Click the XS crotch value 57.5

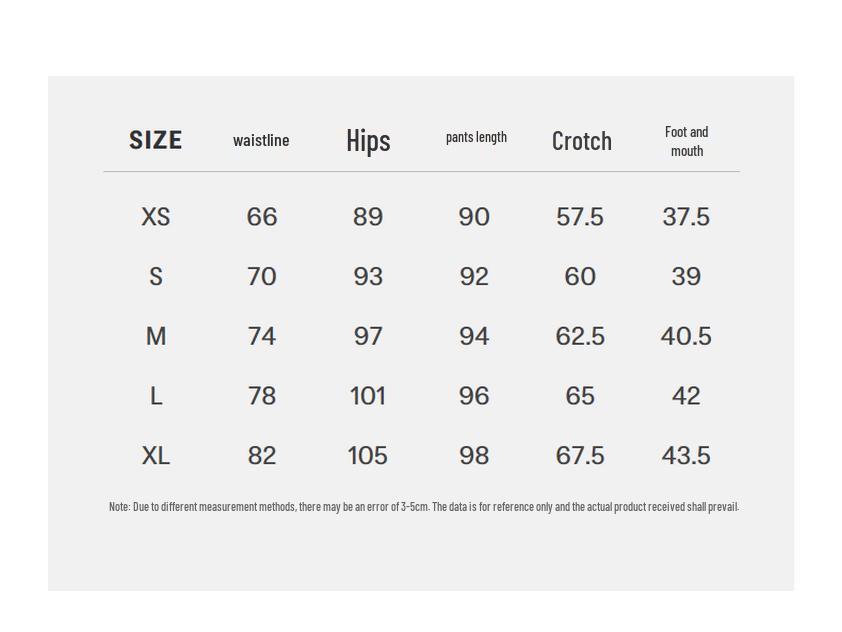pyautogui.click(x=580, y=217)
